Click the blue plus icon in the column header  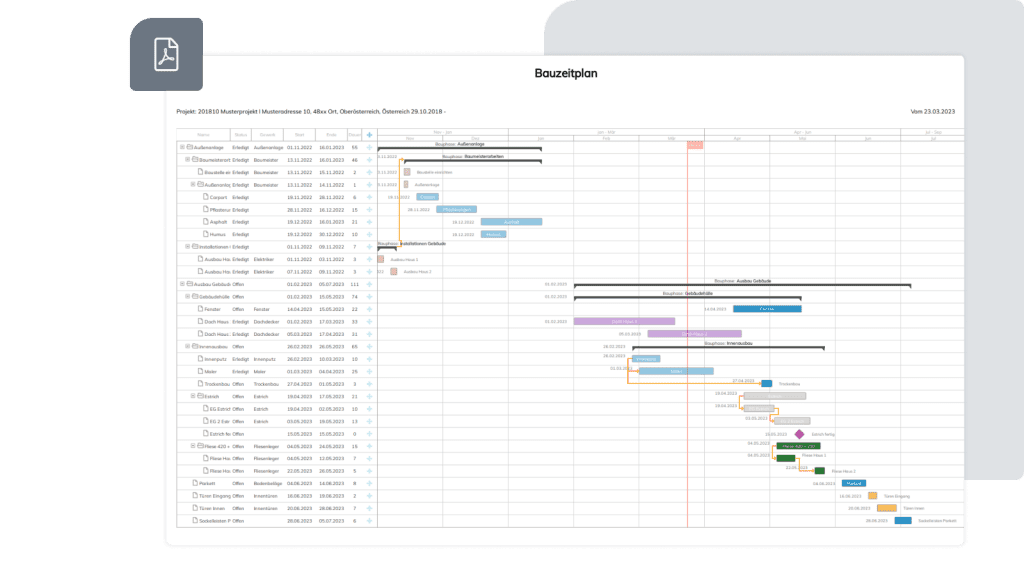point(369,134)
